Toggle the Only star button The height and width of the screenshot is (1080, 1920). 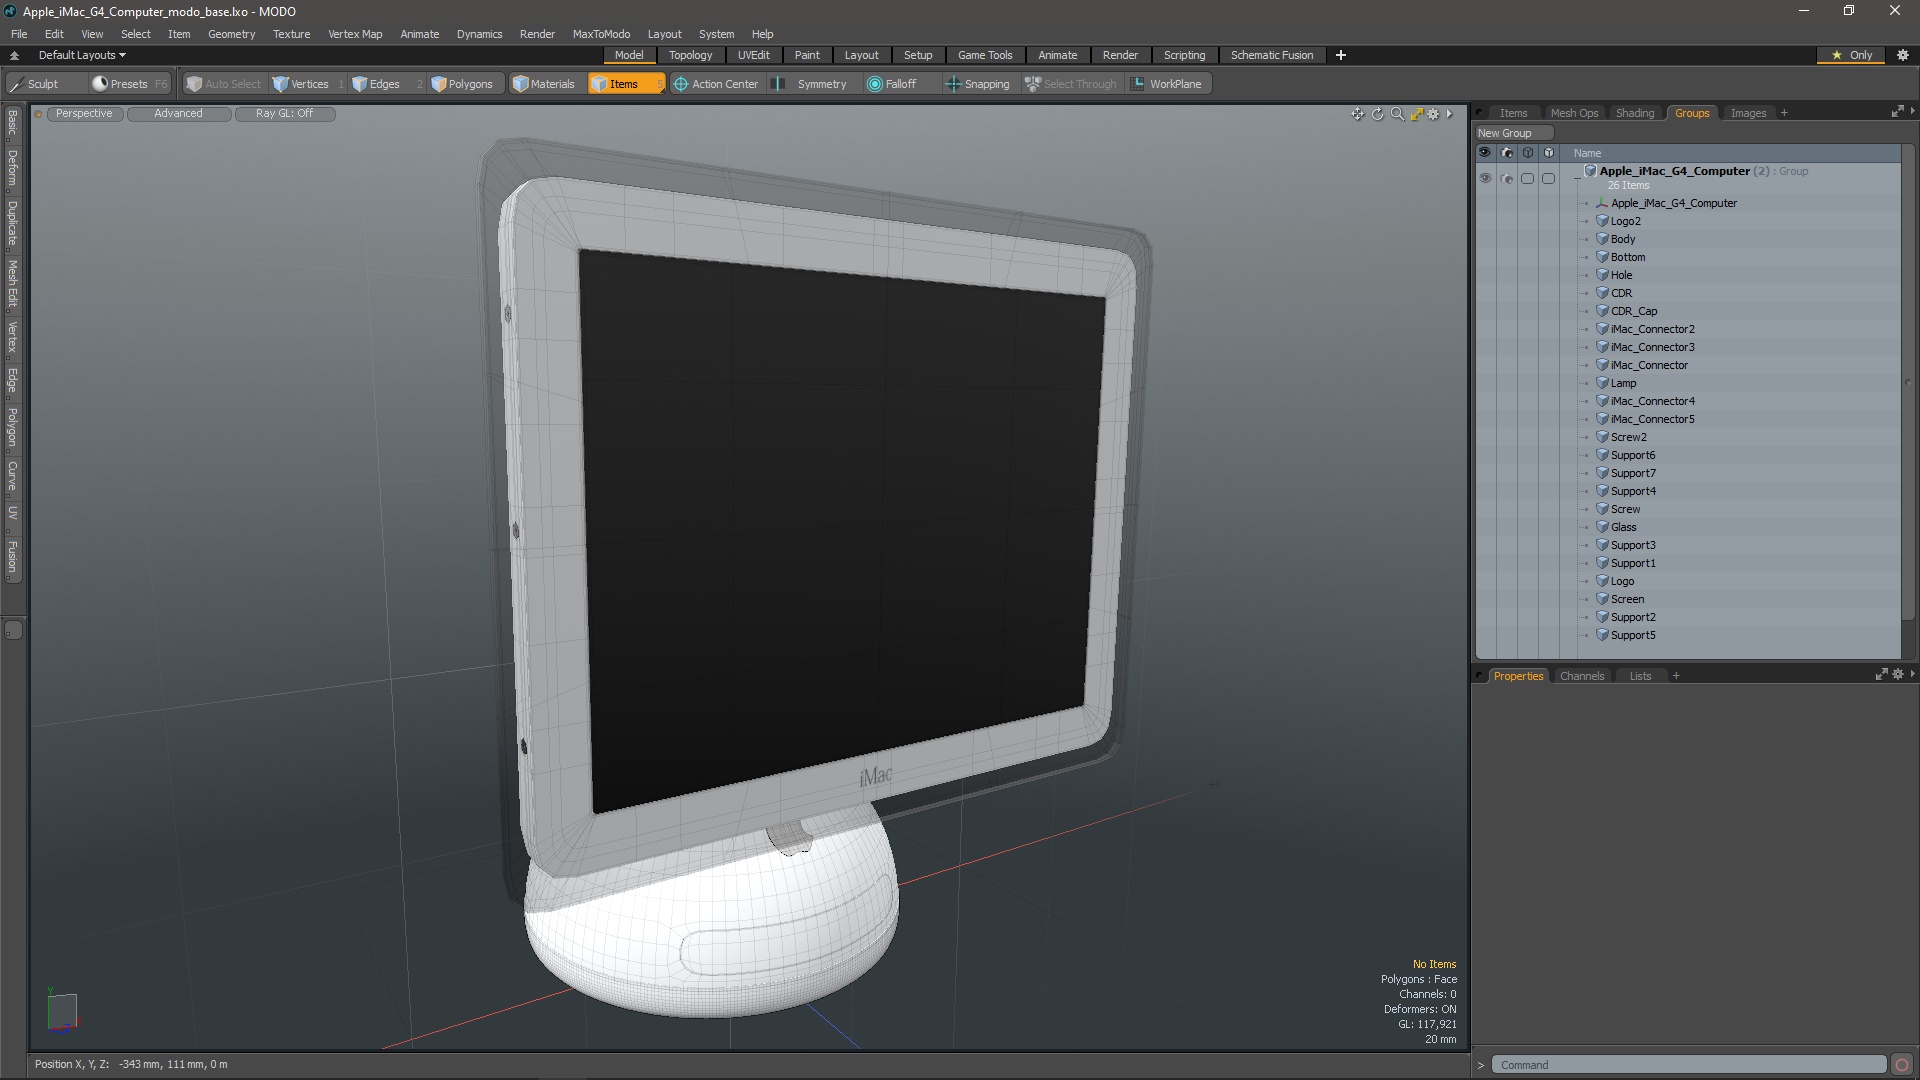(1852, 55)
